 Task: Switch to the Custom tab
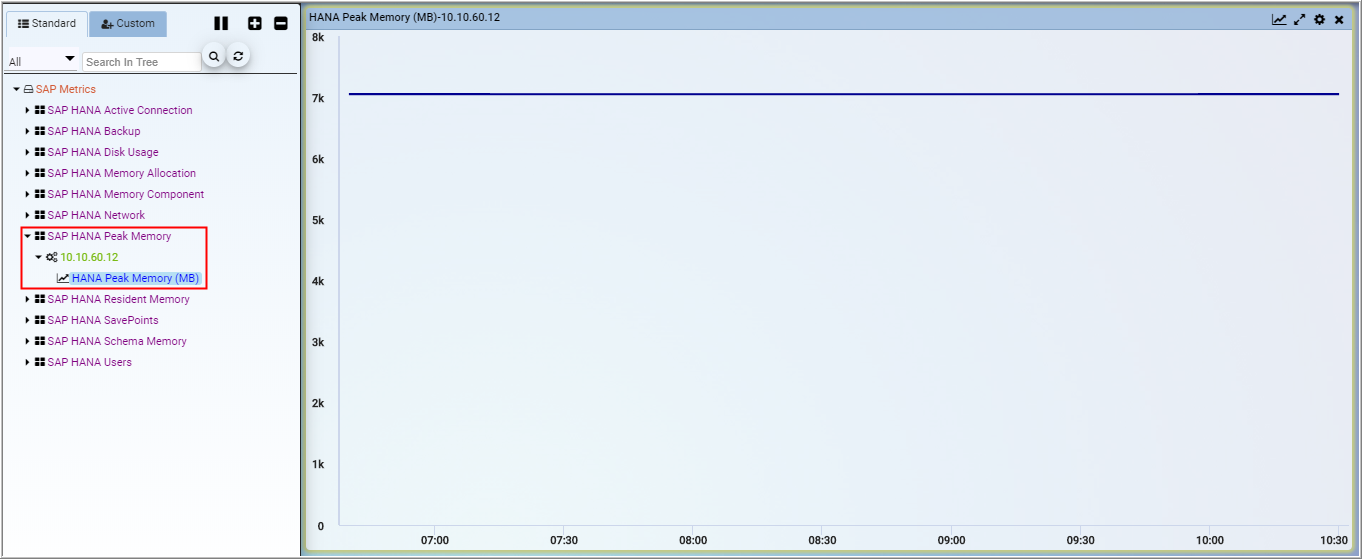coord(128,24)
